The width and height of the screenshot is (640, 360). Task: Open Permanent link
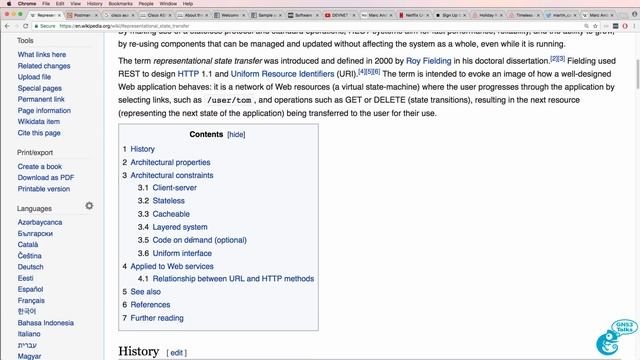click(x=41, y=99)
